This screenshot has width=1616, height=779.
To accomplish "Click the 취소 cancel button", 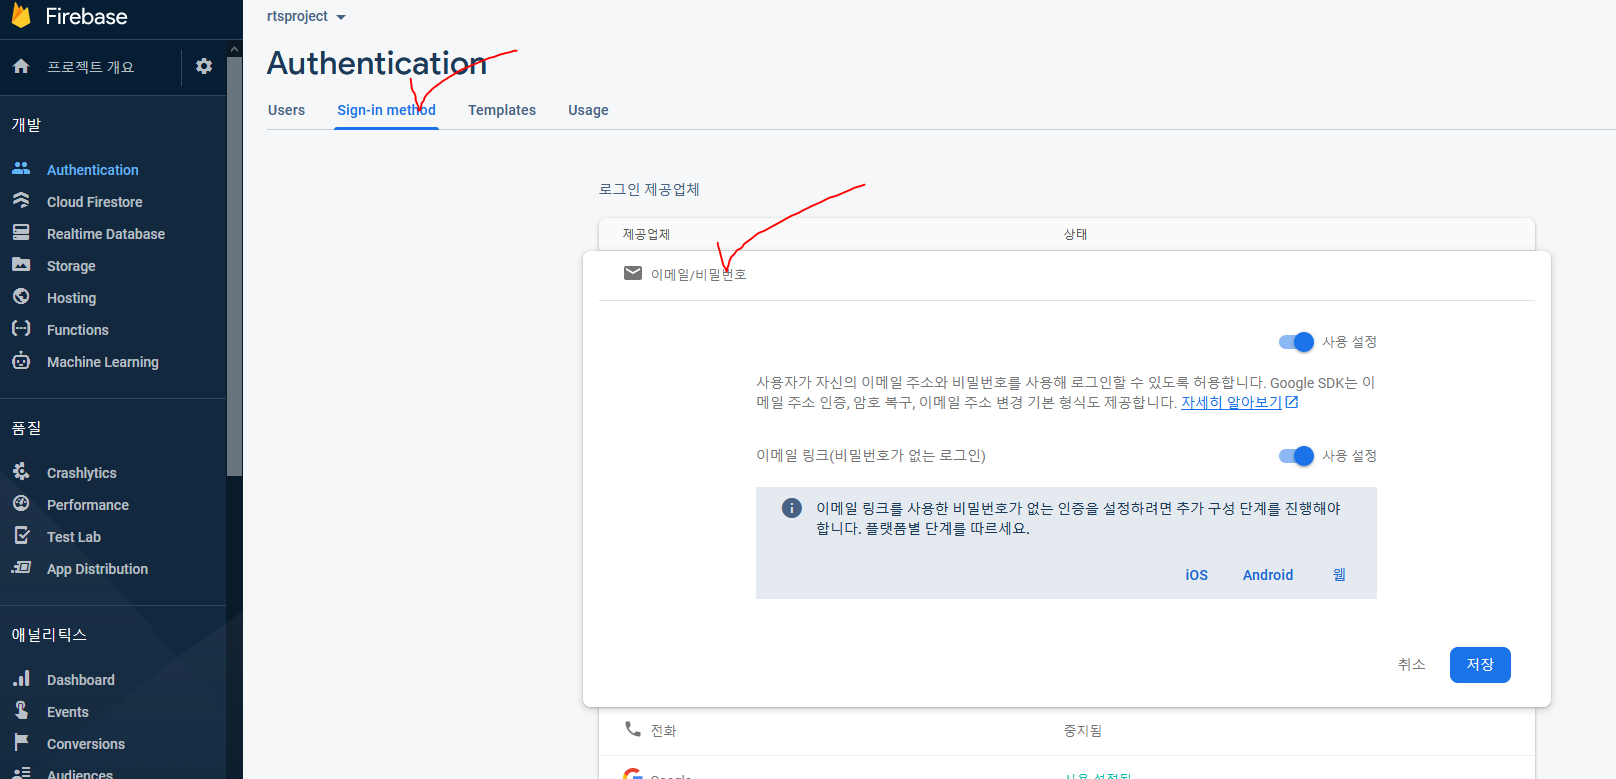I will tap(1411, 665).
